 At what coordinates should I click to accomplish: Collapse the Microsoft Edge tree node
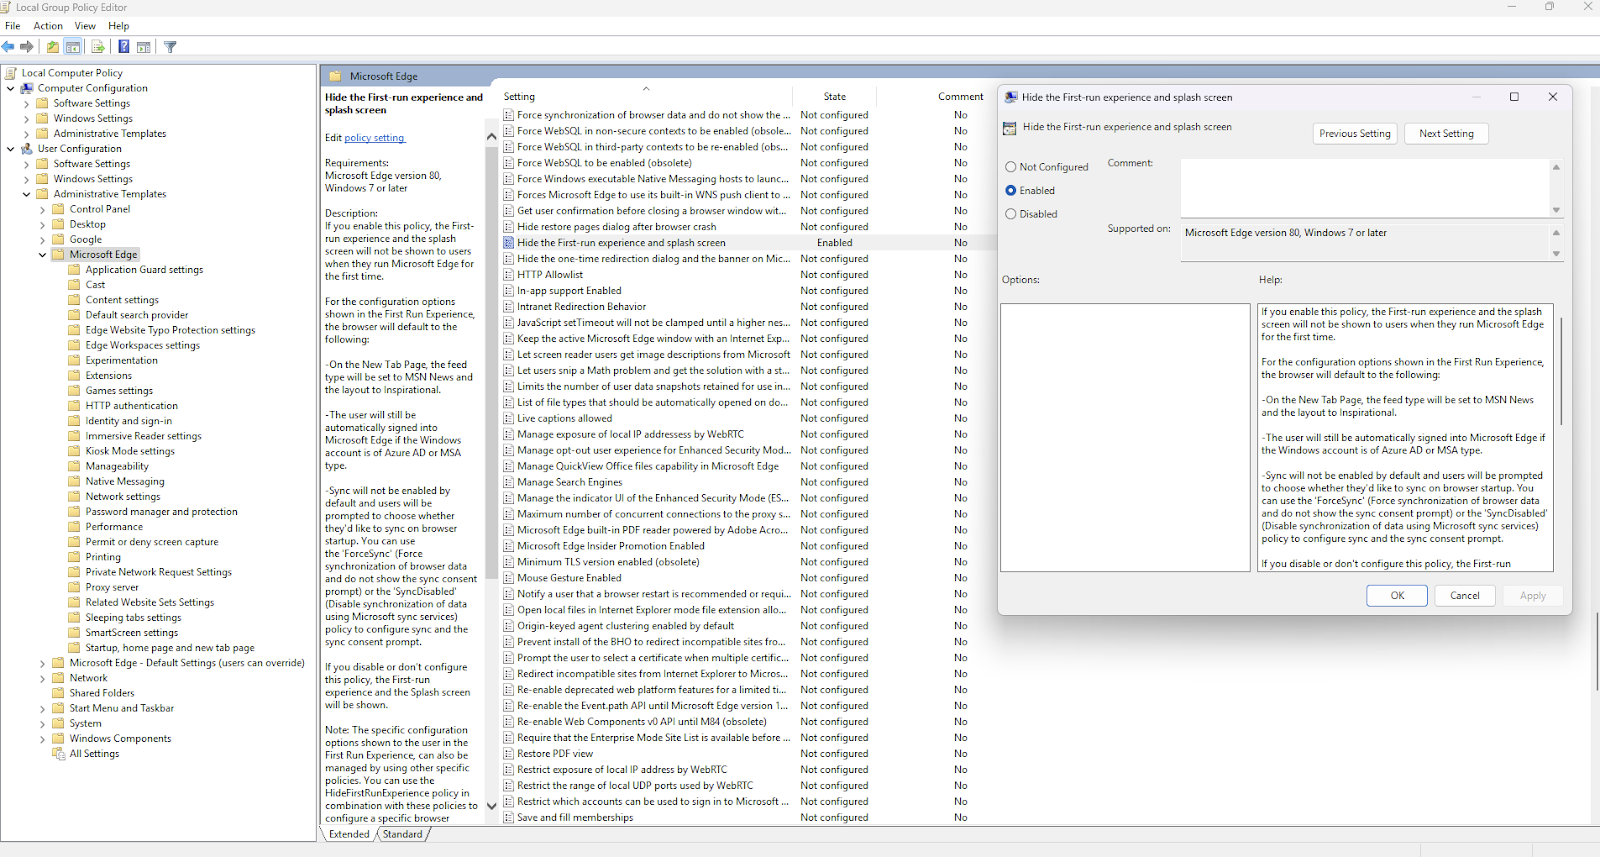coord(43,255)
